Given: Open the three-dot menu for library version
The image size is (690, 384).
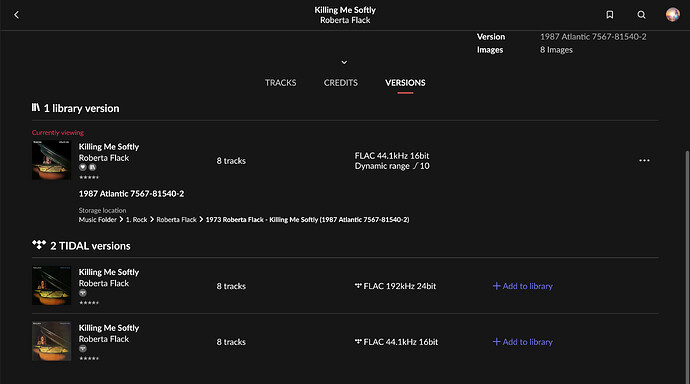Looking at the screenshot, I should click(x=644, y=161).
